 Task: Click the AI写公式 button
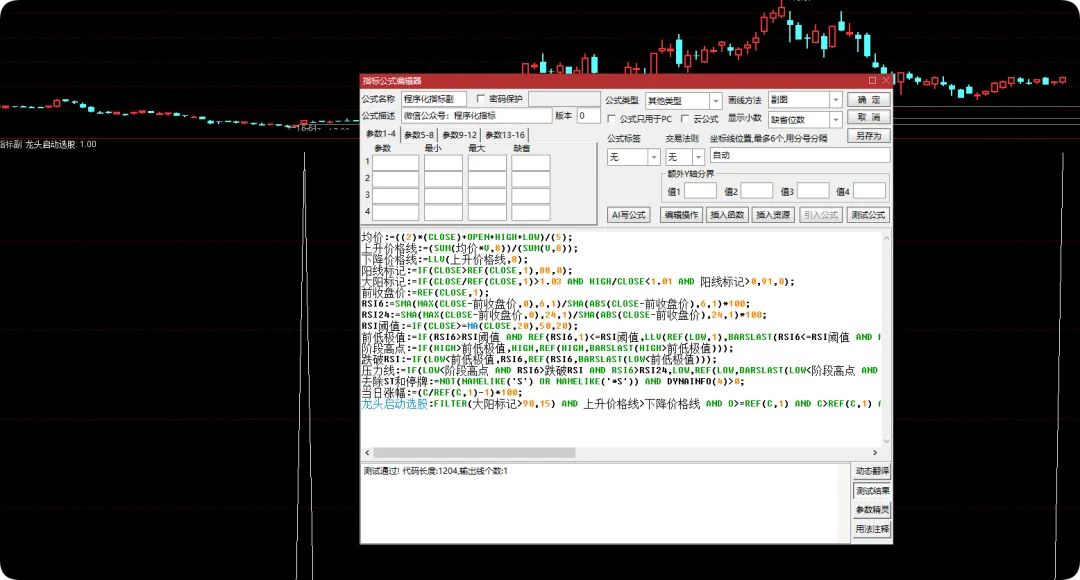628,215
